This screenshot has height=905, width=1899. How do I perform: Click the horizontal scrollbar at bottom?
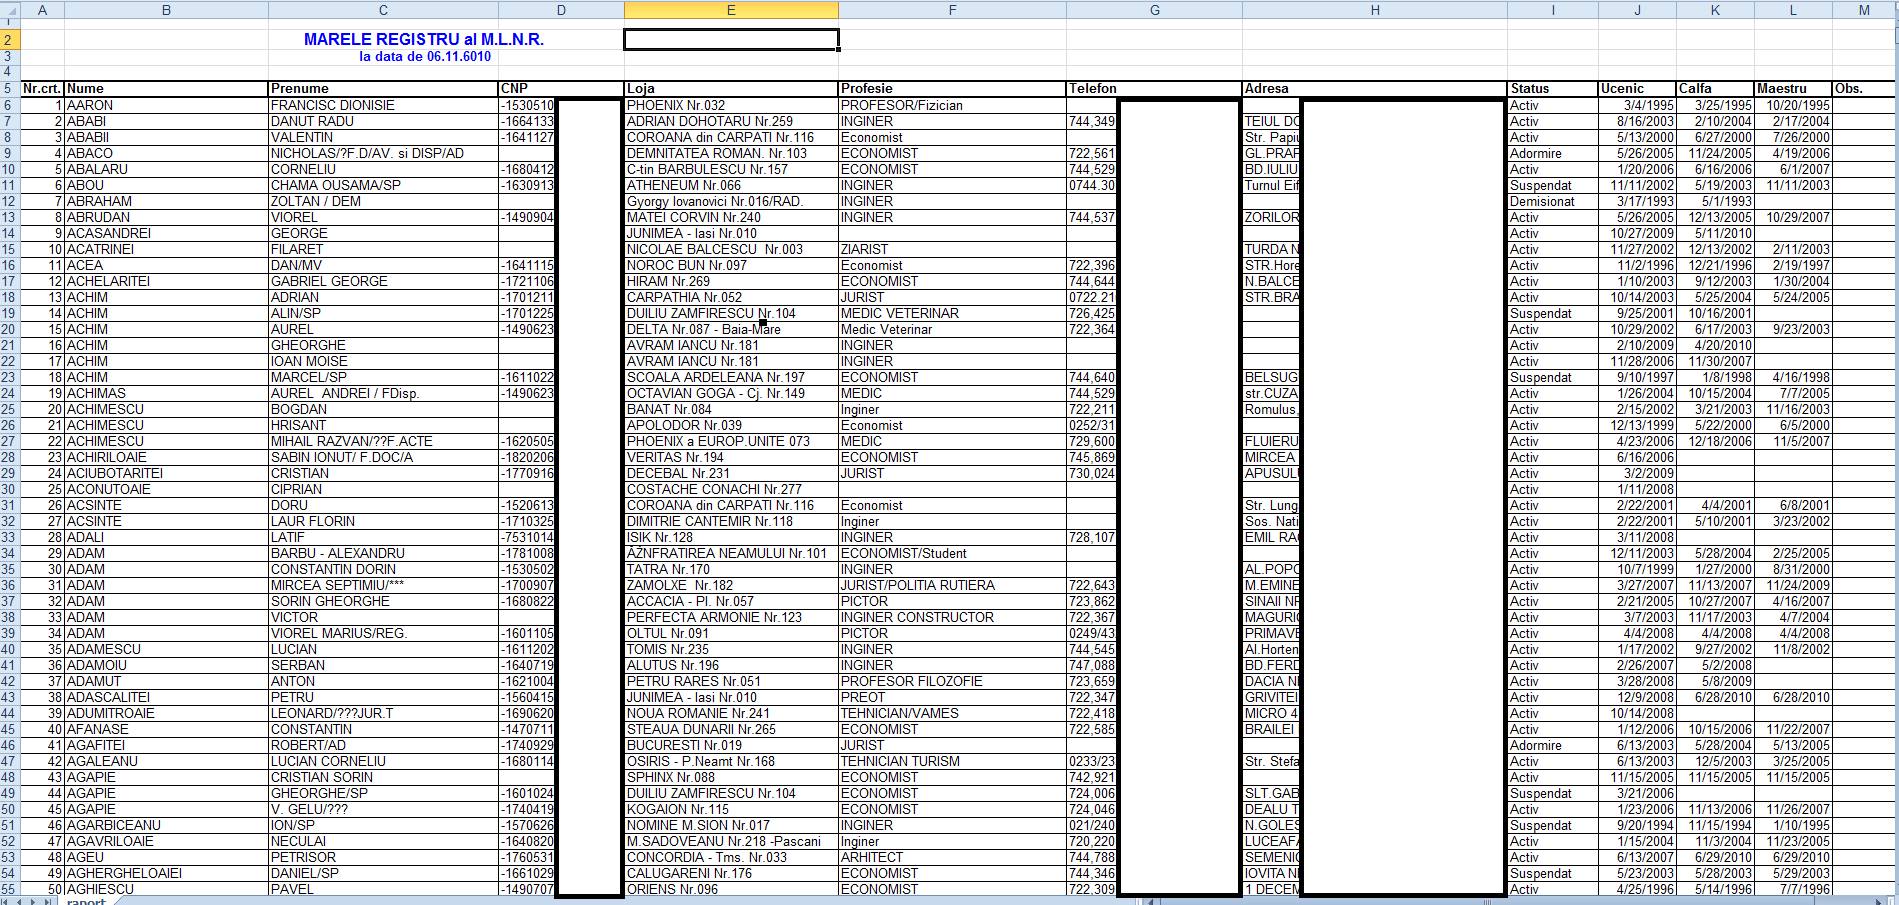1500,900
